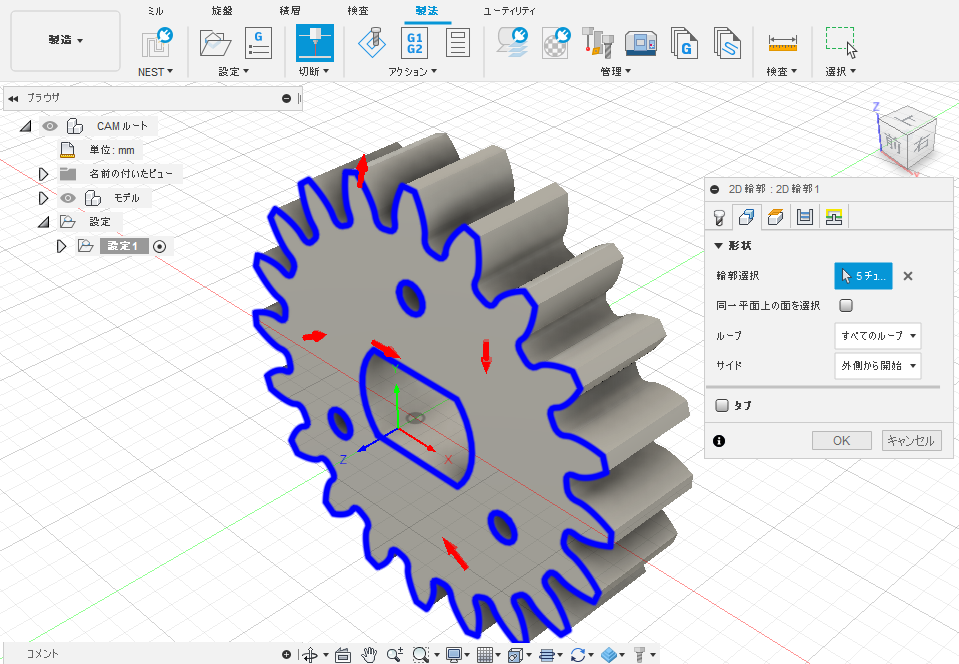The image size is (959, 664).
Task: Click the checkered sphere add-in icon
Action: coord(555,43)
